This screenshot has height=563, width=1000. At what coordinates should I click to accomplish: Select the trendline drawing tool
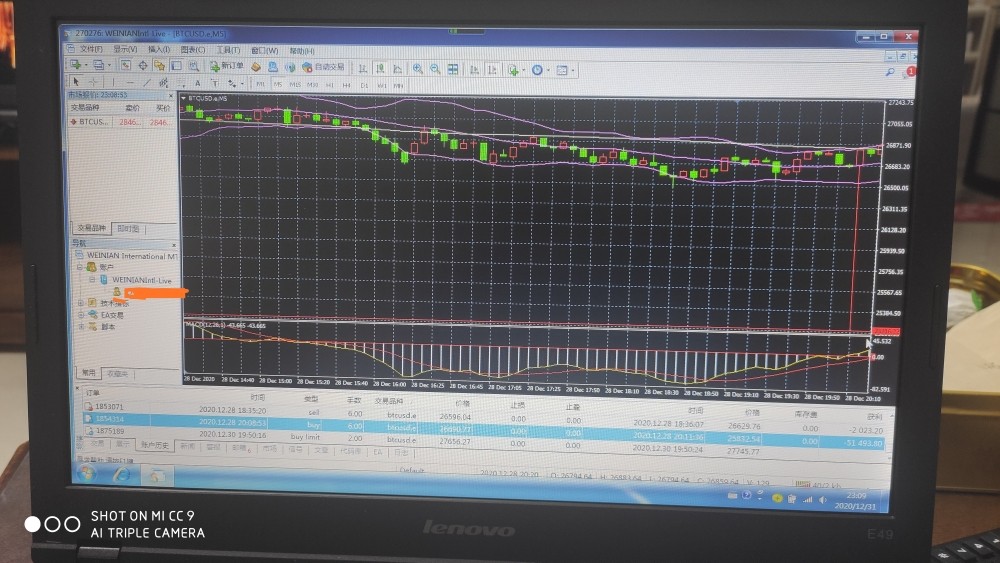(146, 83)
